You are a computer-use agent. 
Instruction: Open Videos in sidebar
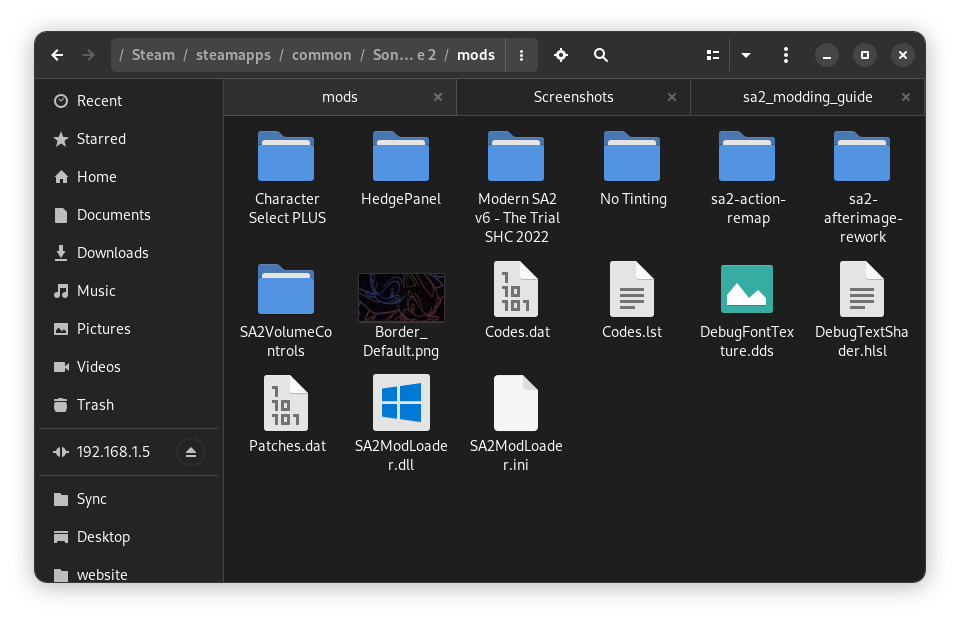[129, 367]
